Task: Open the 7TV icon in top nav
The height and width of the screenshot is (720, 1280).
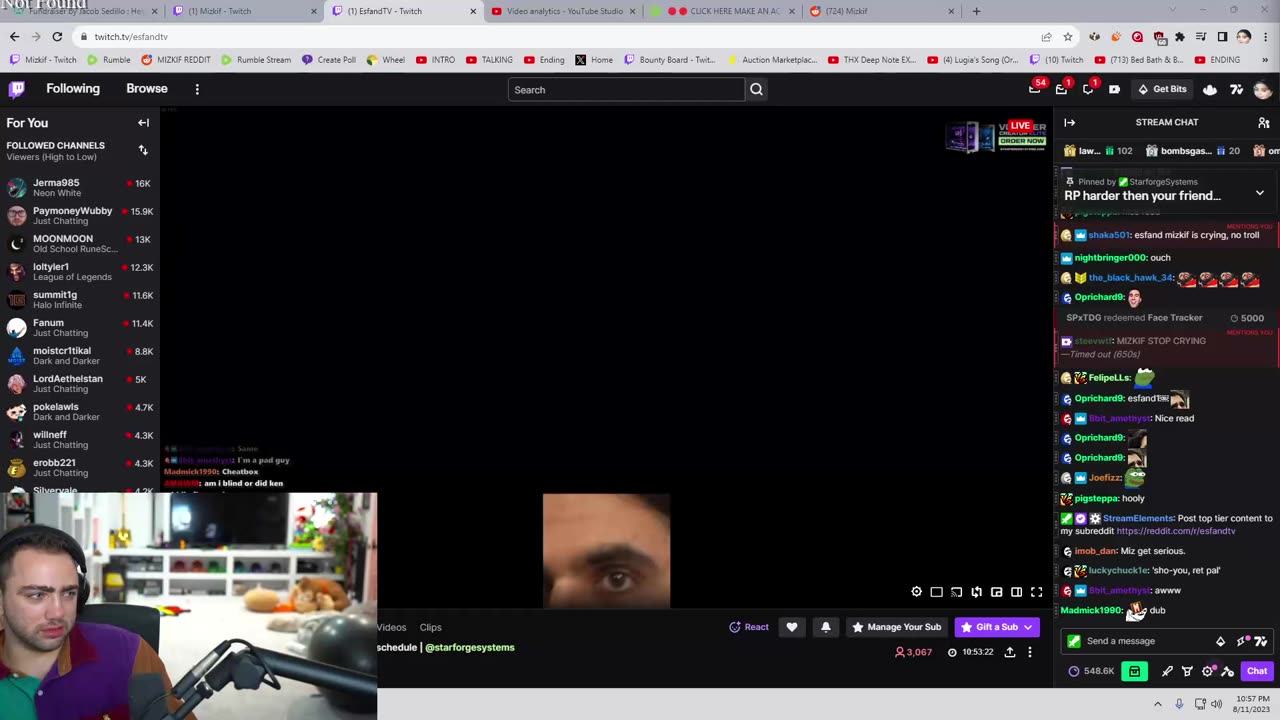Action: [x=1236, y=89]
